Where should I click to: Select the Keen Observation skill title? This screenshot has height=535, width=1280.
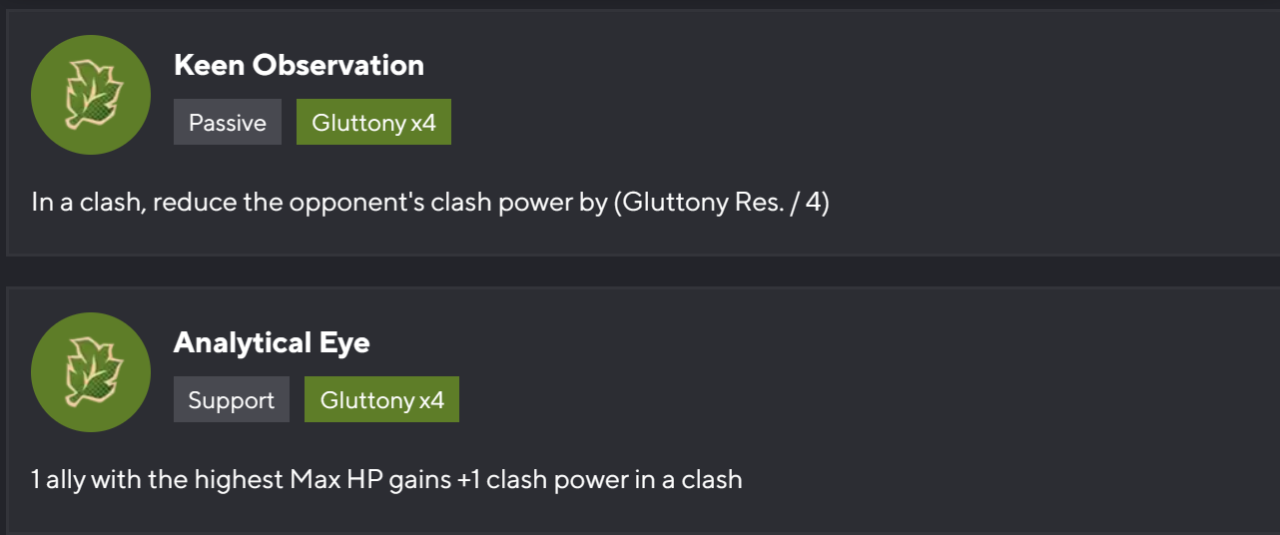[298, 66]
